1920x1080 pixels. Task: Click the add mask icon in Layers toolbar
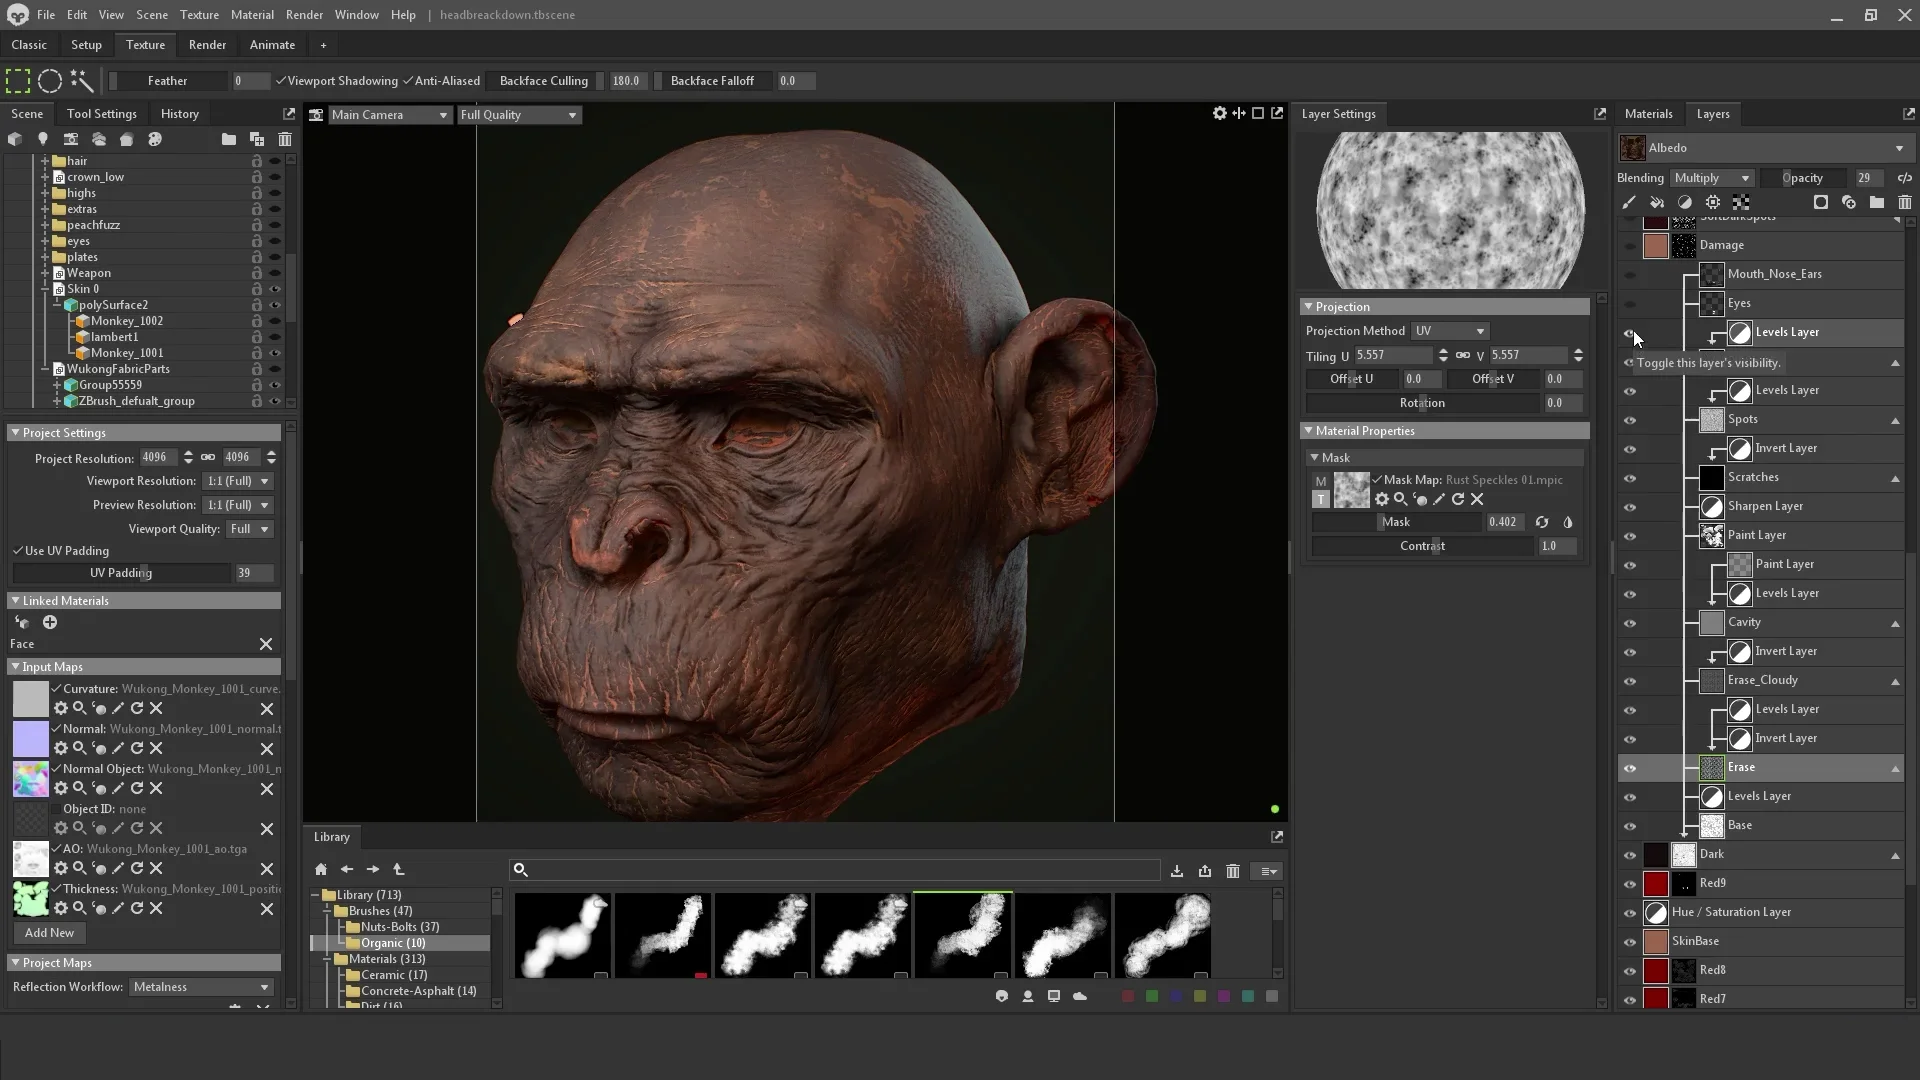click(x=1821, y=202)
